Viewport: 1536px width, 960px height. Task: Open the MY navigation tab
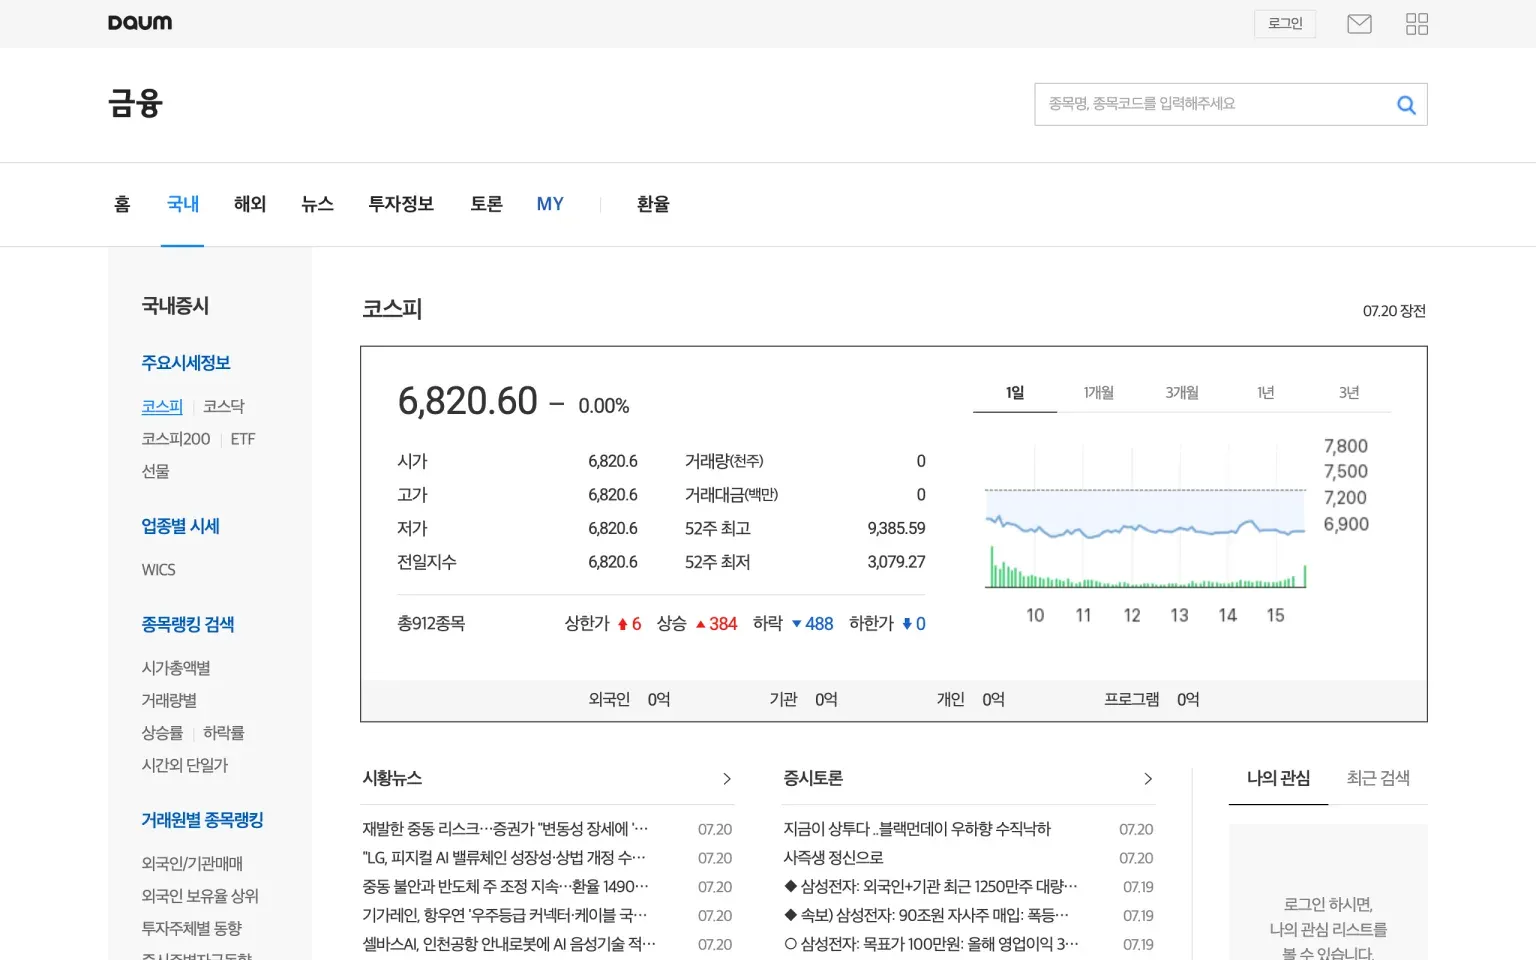click(x=550, y=204)
